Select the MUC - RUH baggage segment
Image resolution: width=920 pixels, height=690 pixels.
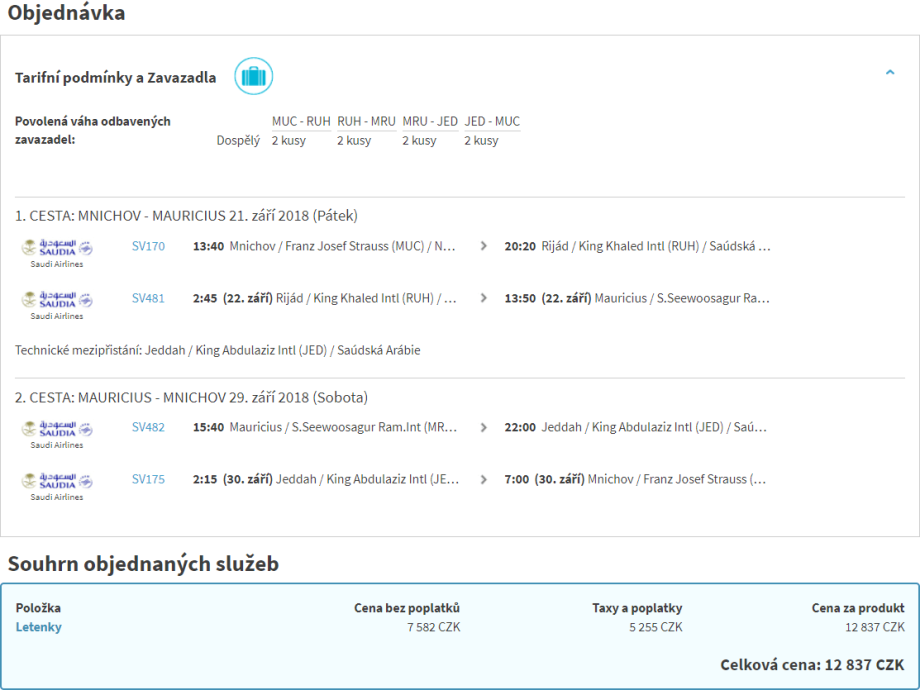301,122
